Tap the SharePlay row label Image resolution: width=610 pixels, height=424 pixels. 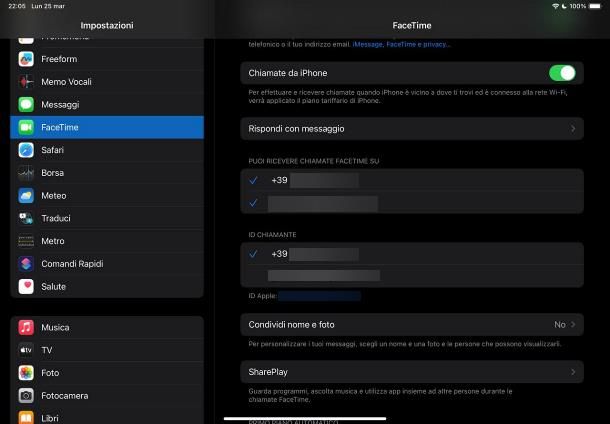click(268, 372)
